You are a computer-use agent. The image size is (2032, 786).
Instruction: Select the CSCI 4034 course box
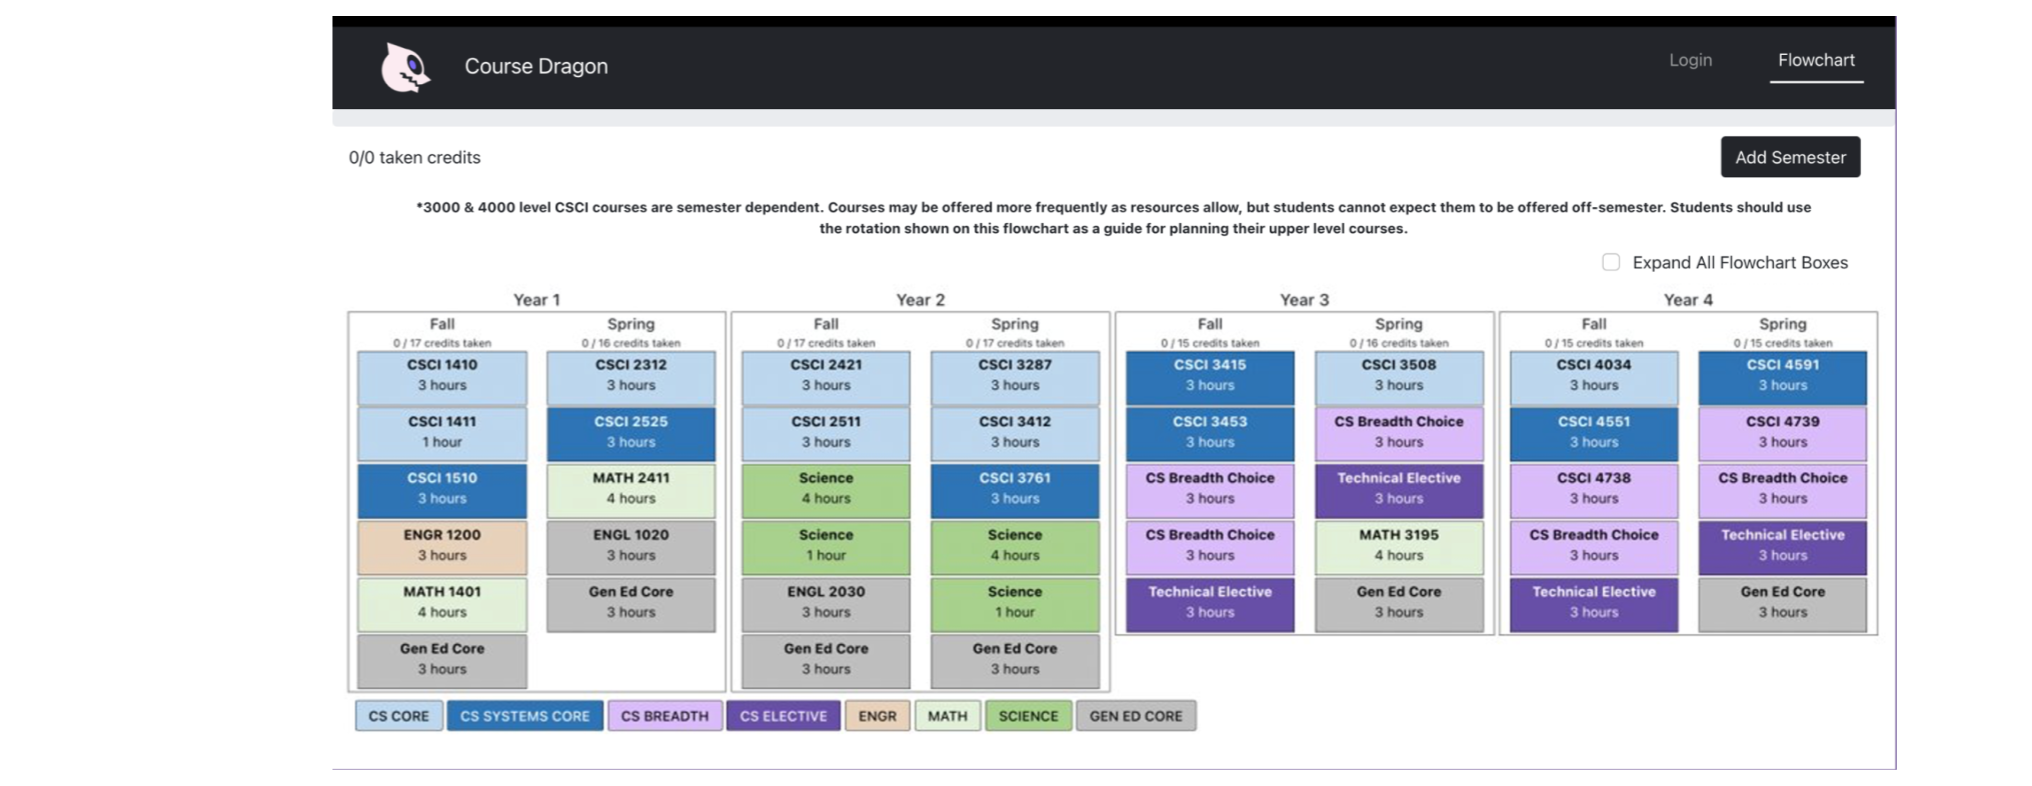[1593, 375]
